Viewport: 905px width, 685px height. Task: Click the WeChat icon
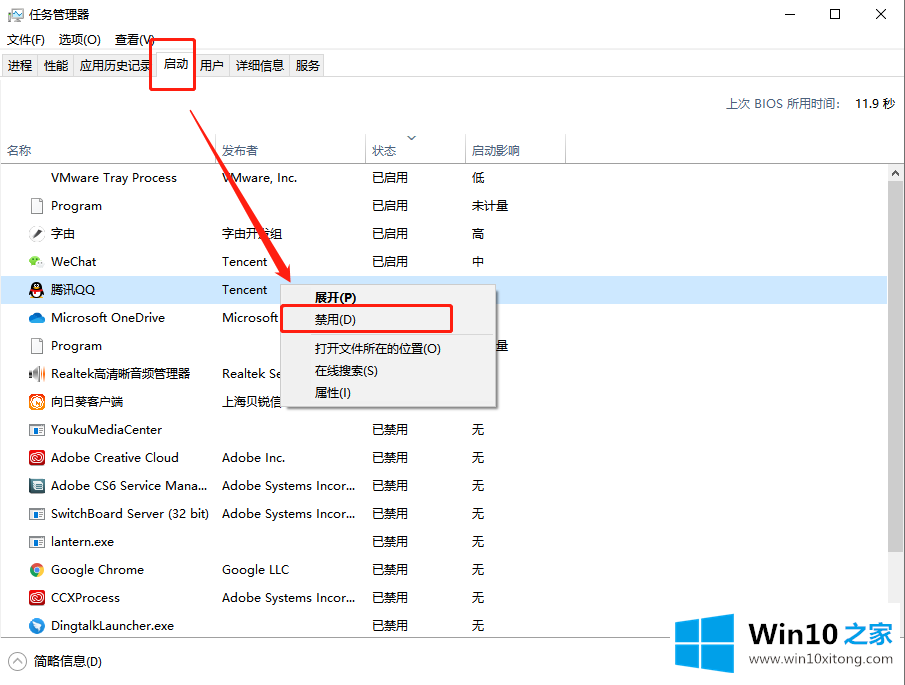tap(36, 262)
